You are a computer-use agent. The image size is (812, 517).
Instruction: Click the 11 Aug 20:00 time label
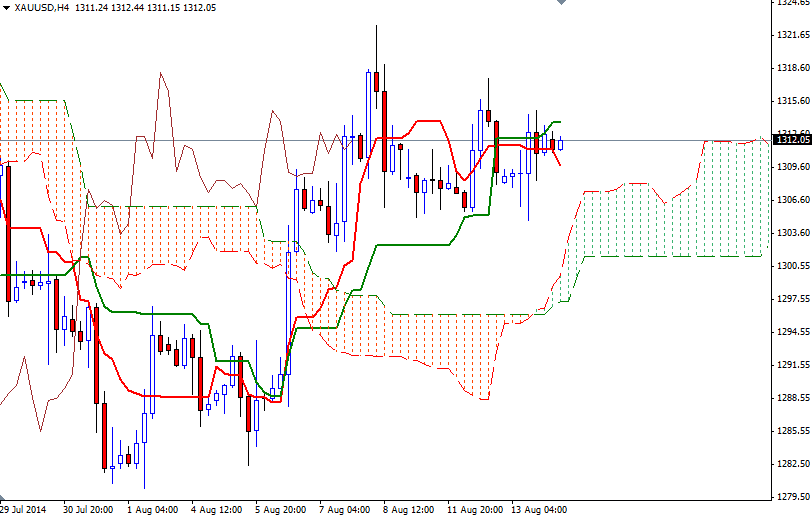(475, 510)
